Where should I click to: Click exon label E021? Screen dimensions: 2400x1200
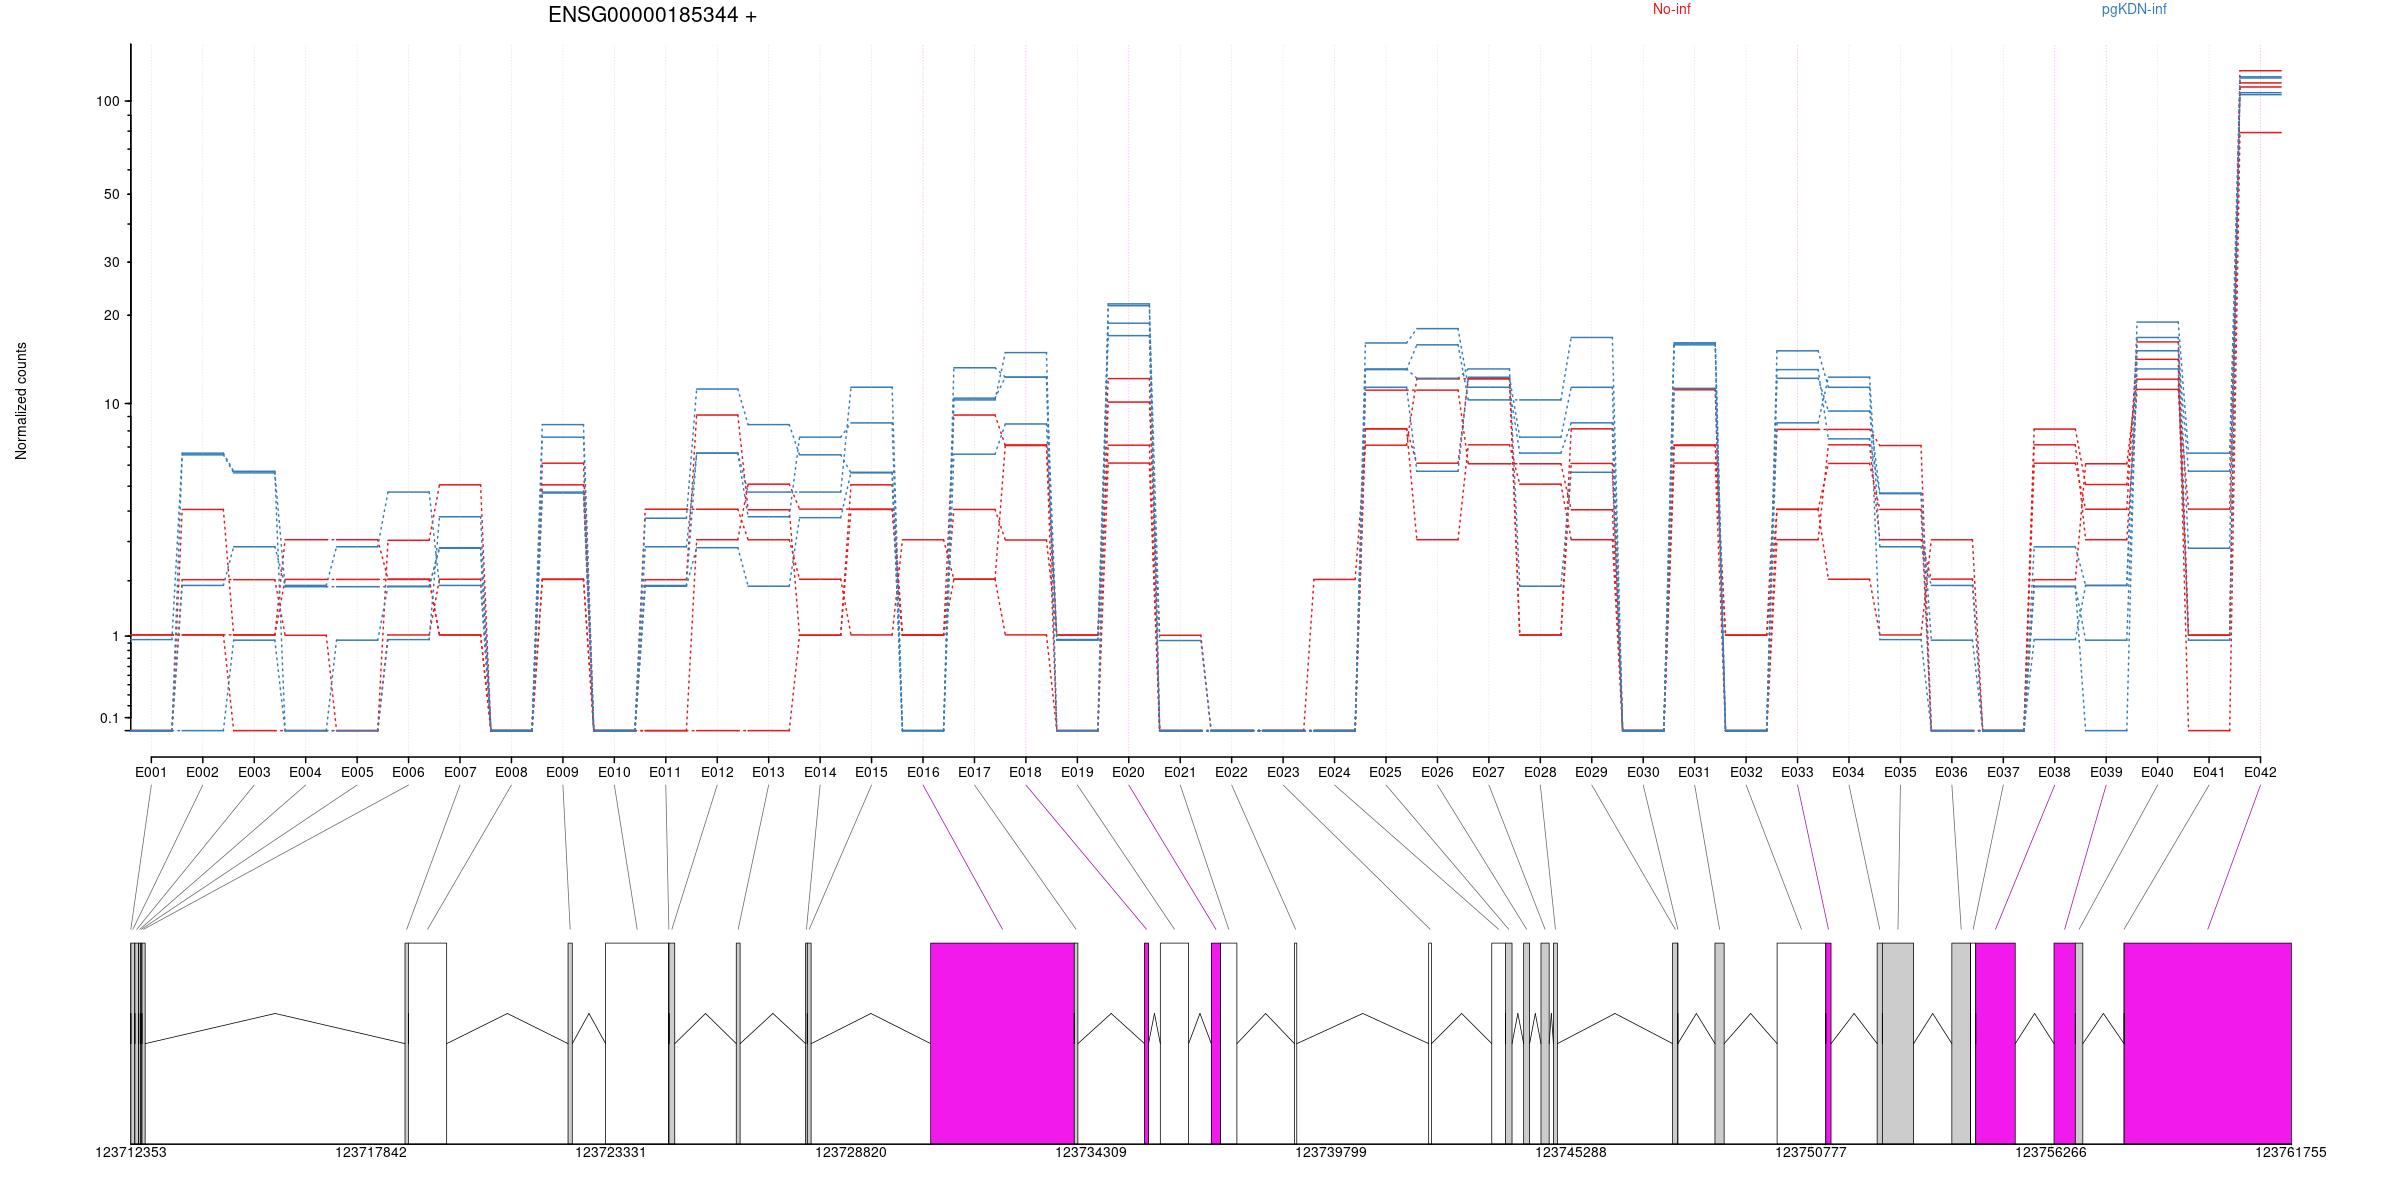click(x=1180, y=772)
